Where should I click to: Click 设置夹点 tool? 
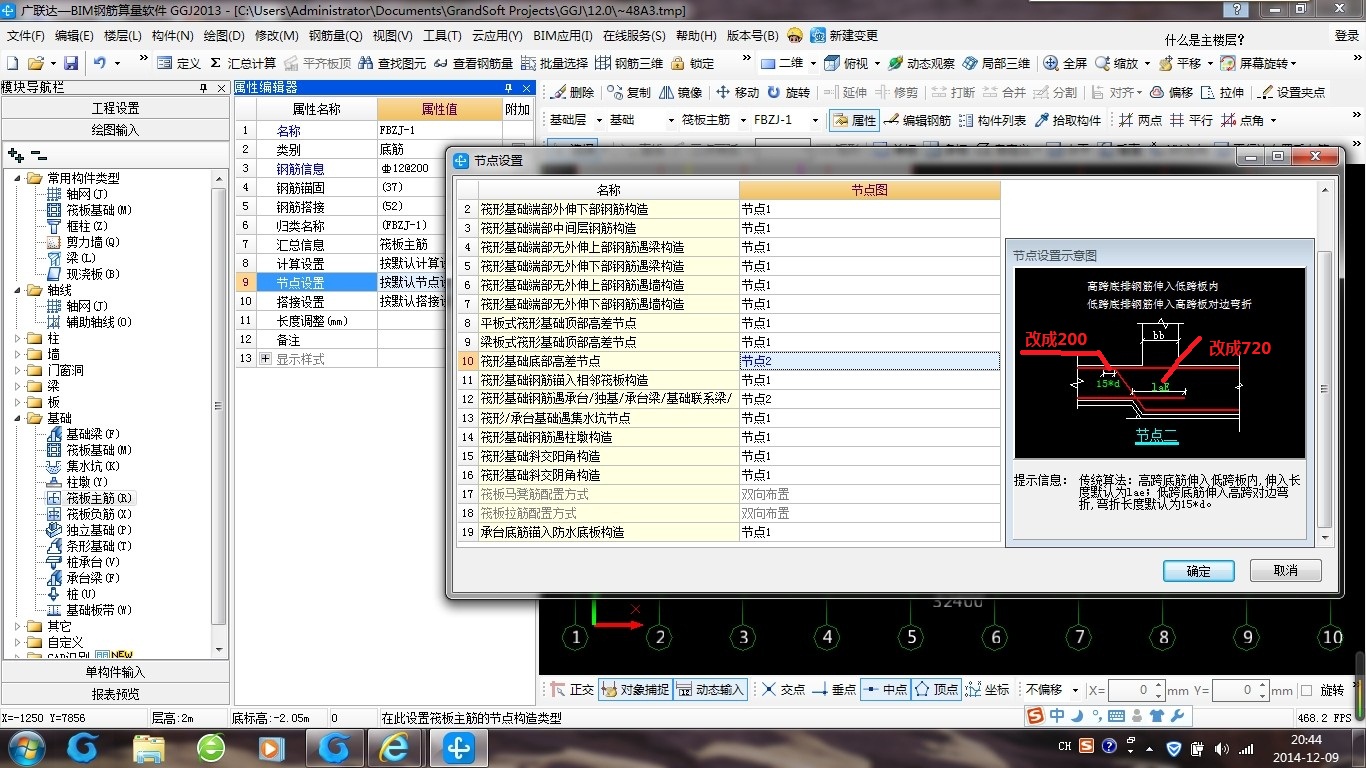coord(1292,92)
